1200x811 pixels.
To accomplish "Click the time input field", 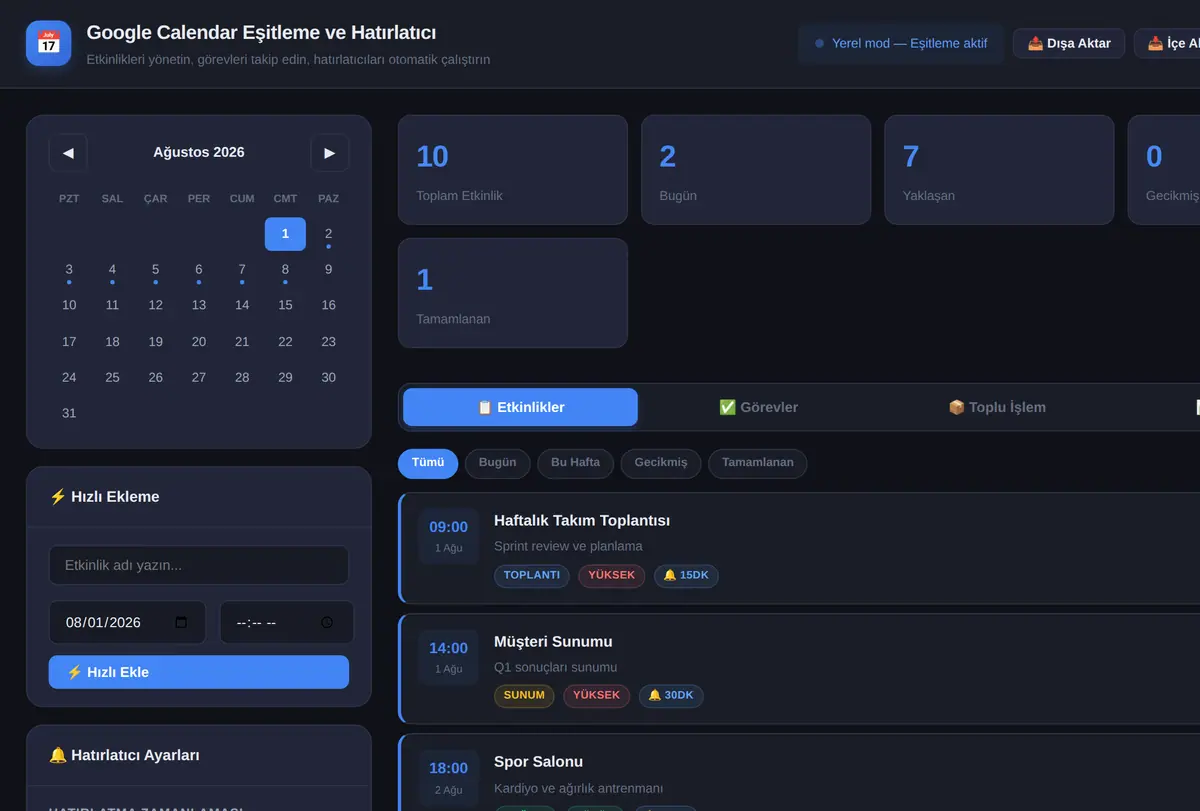I will pos(287,622).
